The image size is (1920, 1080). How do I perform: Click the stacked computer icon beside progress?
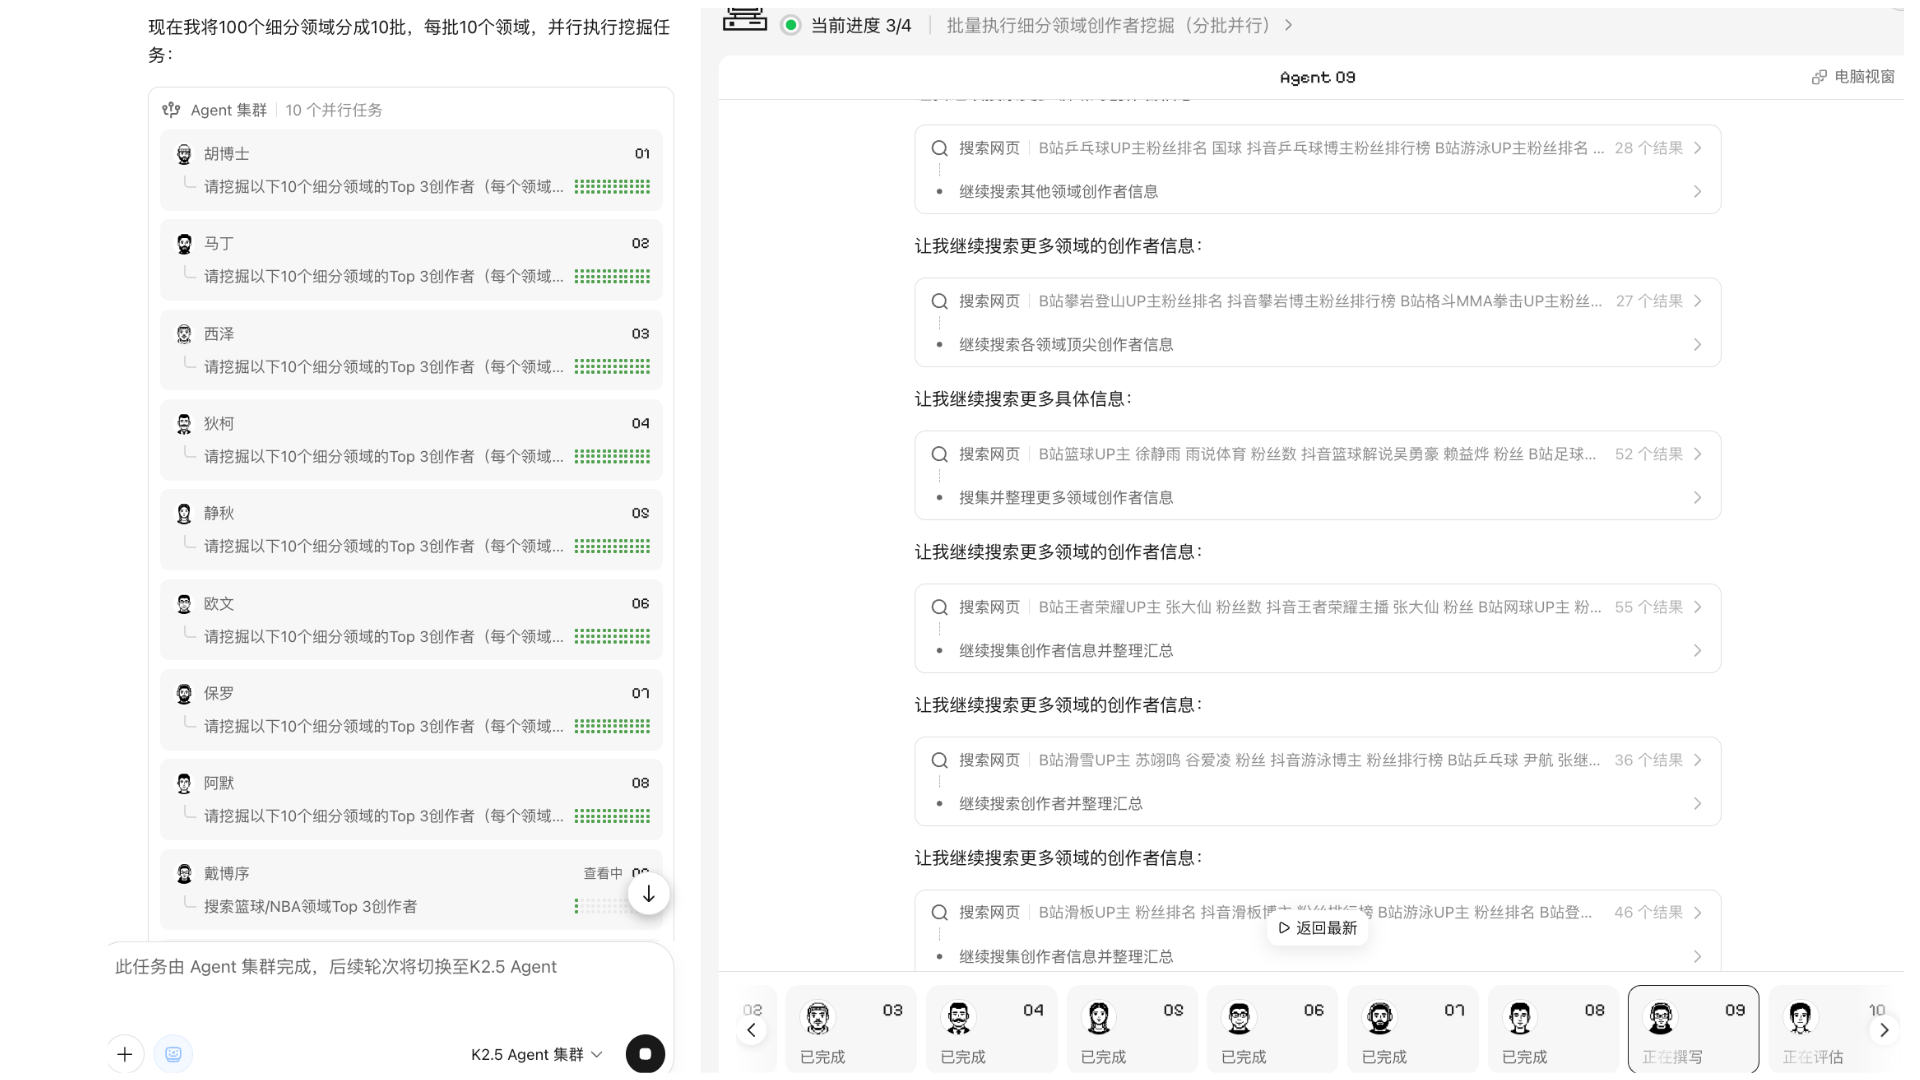pos(745,19)
